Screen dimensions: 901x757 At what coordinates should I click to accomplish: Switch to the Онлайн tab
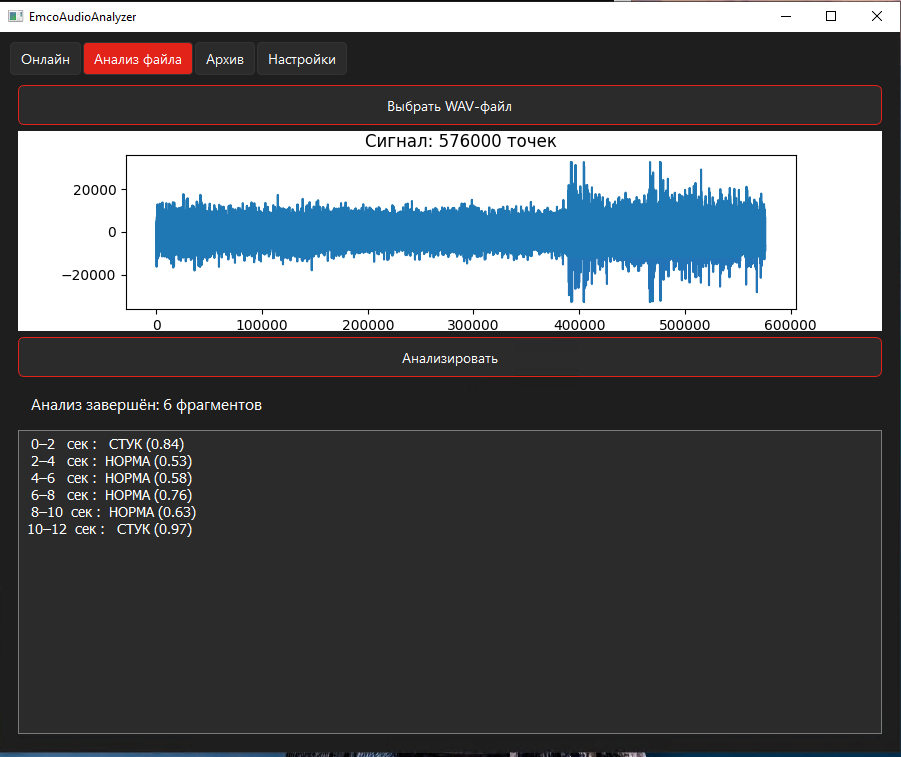pyautogui.click(x=45, y=59)
